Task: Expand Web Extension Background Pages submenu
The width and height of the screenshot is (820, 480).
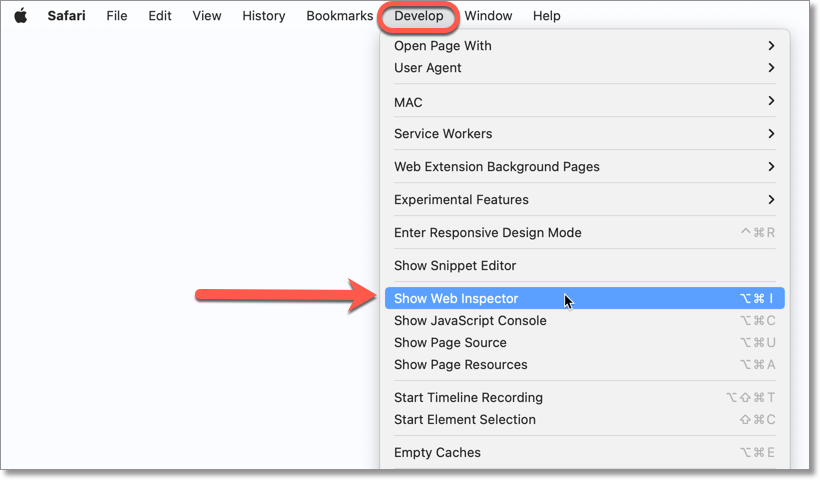Action: [585, 167]
